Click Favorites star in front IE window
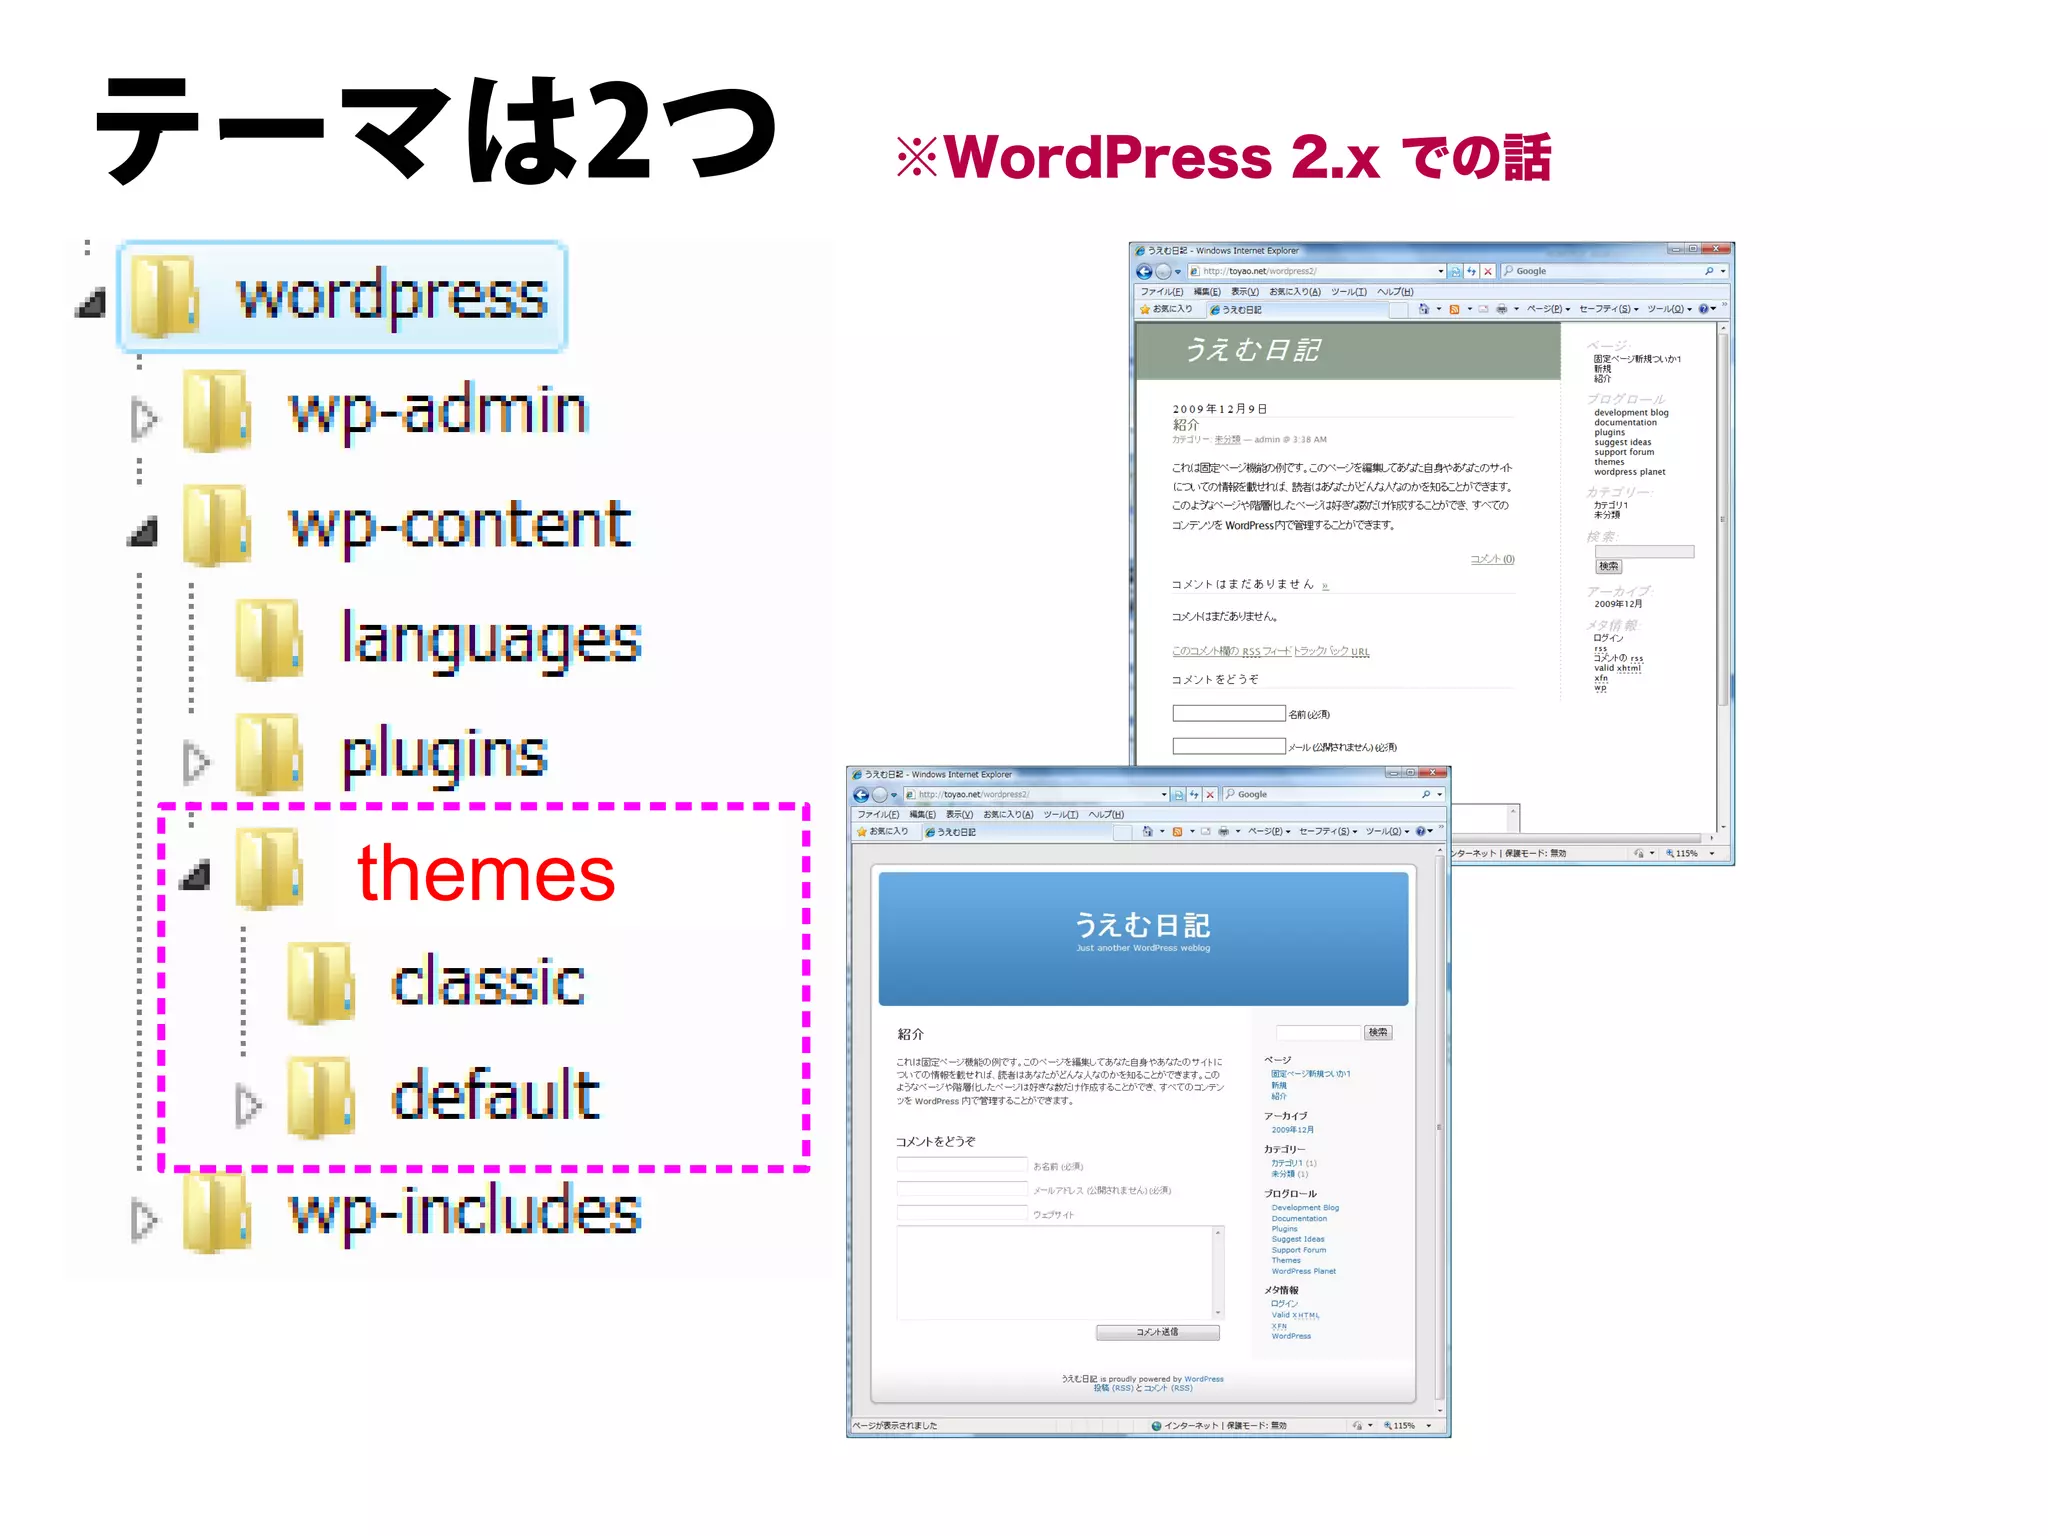The image size is (2048, 1536). point(861,831)
